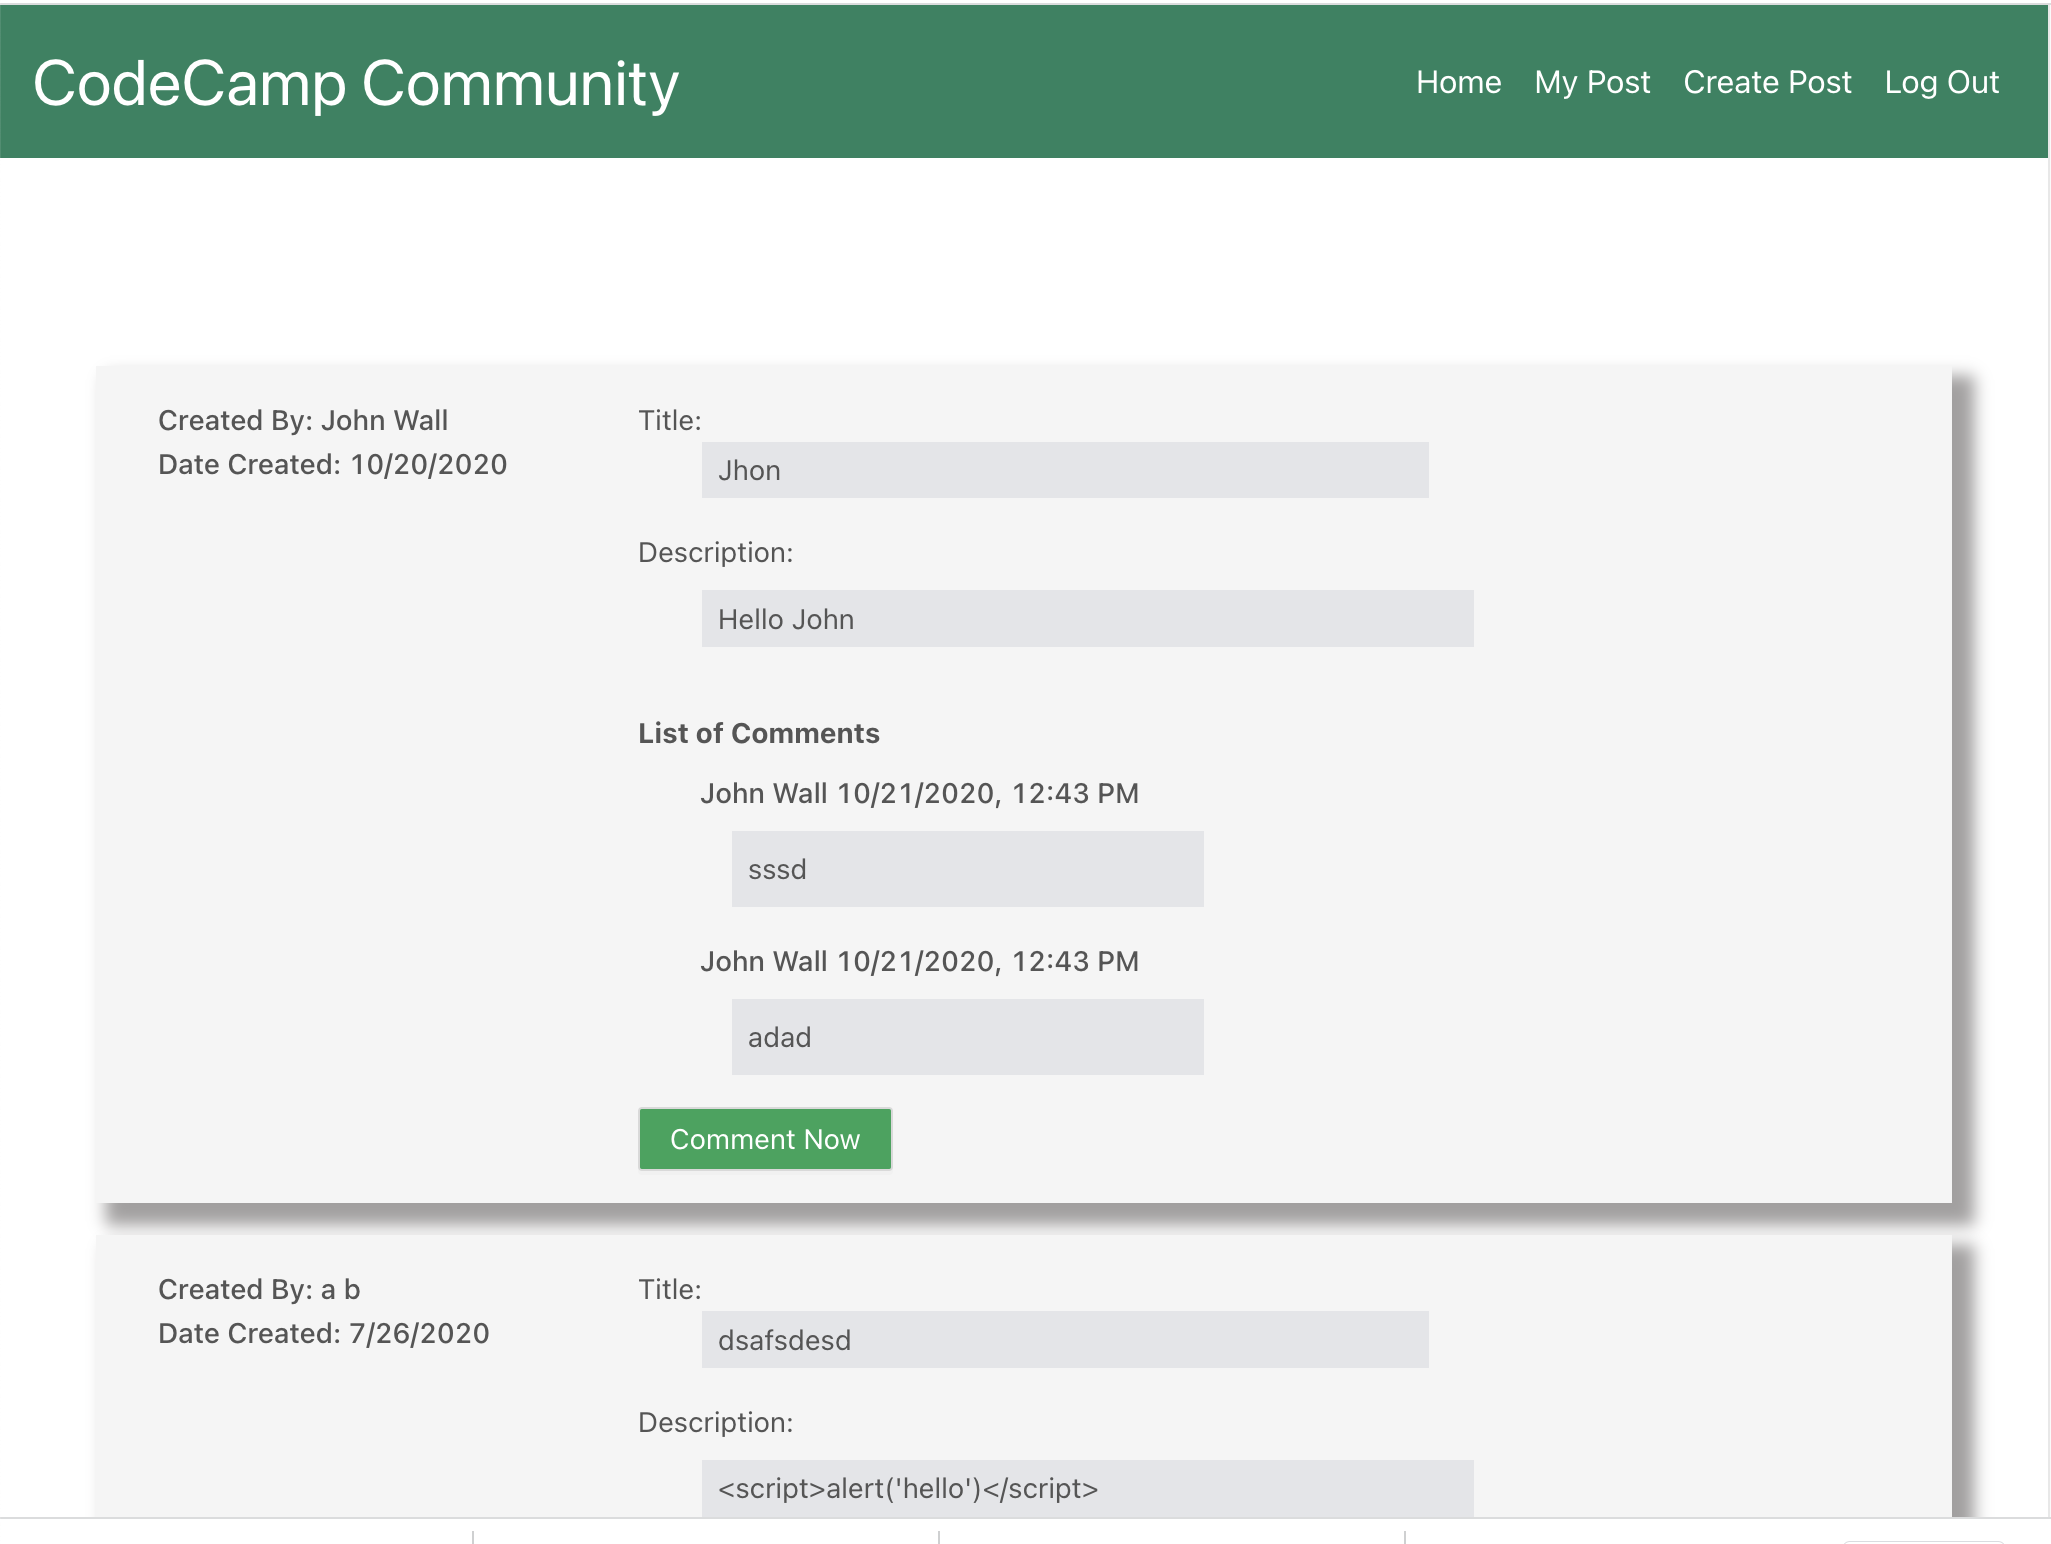Viewport: 2051px width, 1544px height.
Task: Click the Created By: a b text
Action: (x=259, y=1289)
